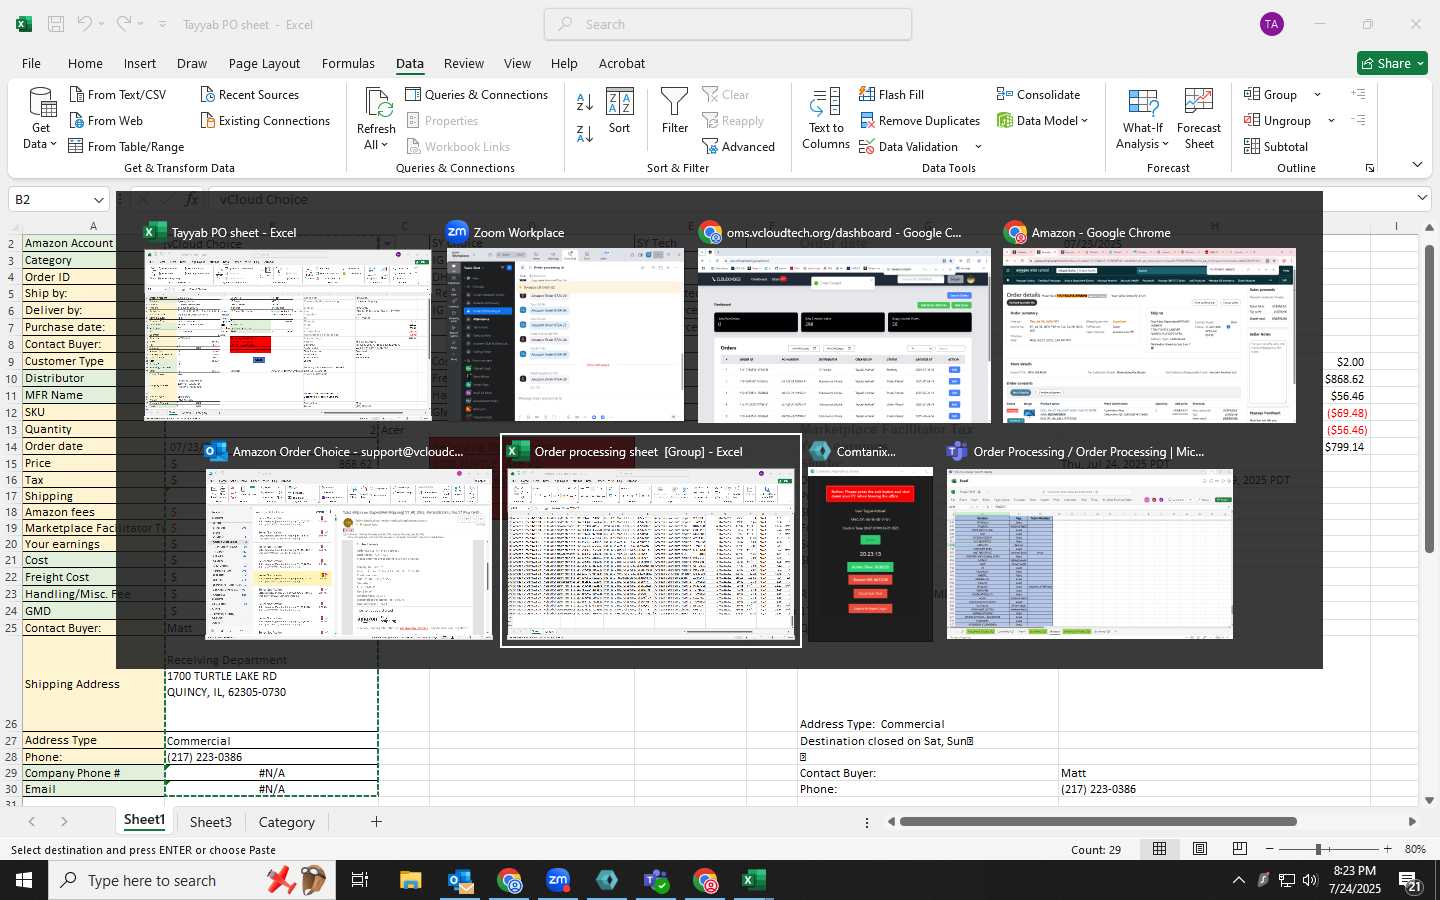
Task: Click the horizontal scrollbar thumb
Action: (1097, 822)
